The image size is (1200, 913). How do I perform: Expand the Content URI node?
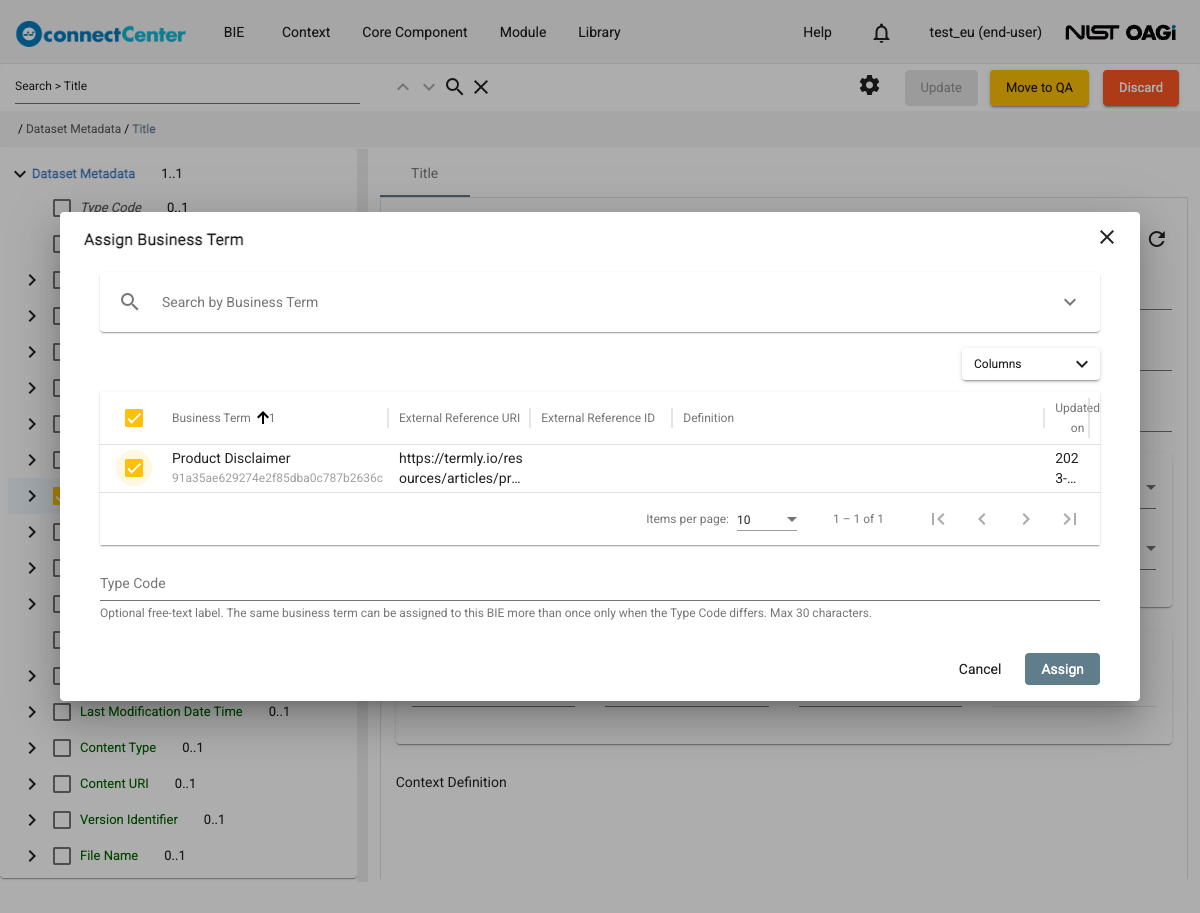(32, 784)
